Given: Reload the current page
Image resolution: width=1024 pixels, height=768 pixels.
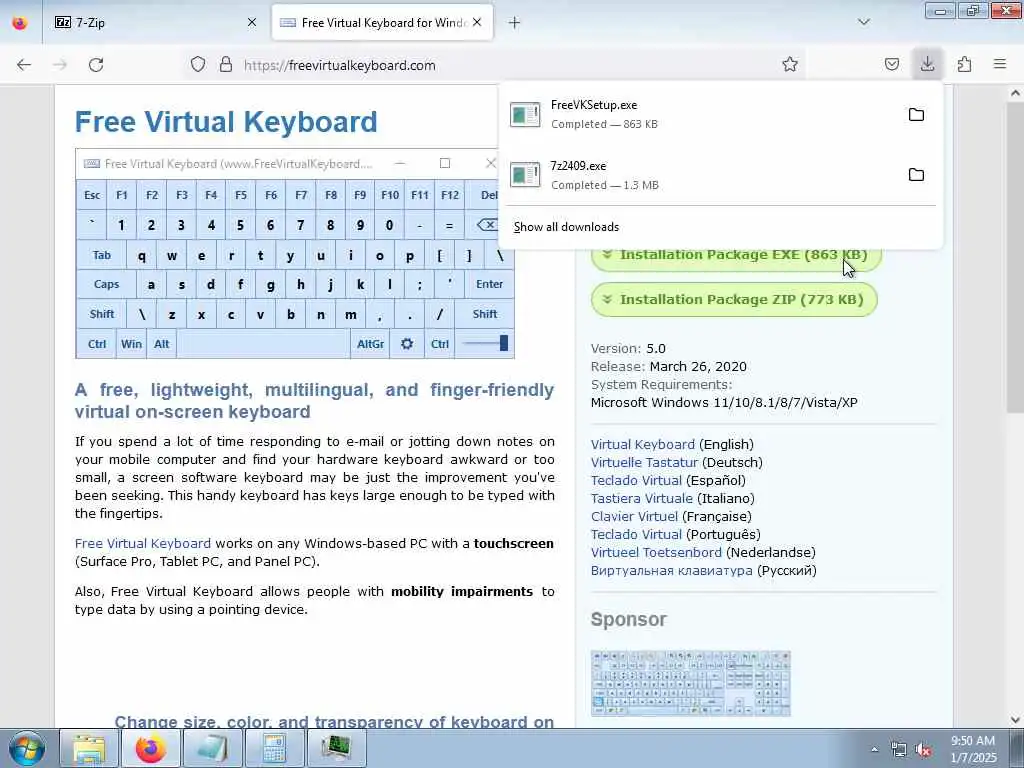Looking at the screenshot, I should click(x=96, y=65).
